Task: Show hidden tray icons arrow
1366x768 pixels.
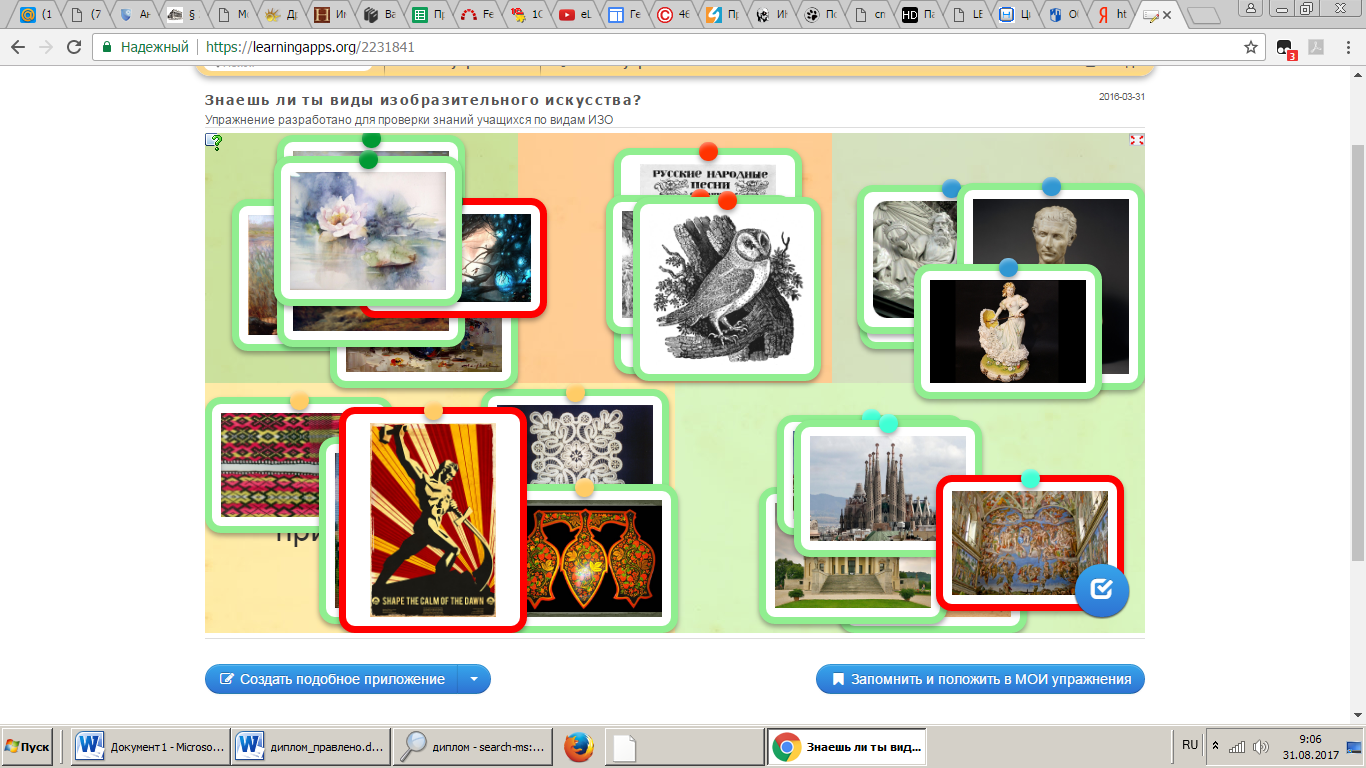Action: pos(1215,746)
